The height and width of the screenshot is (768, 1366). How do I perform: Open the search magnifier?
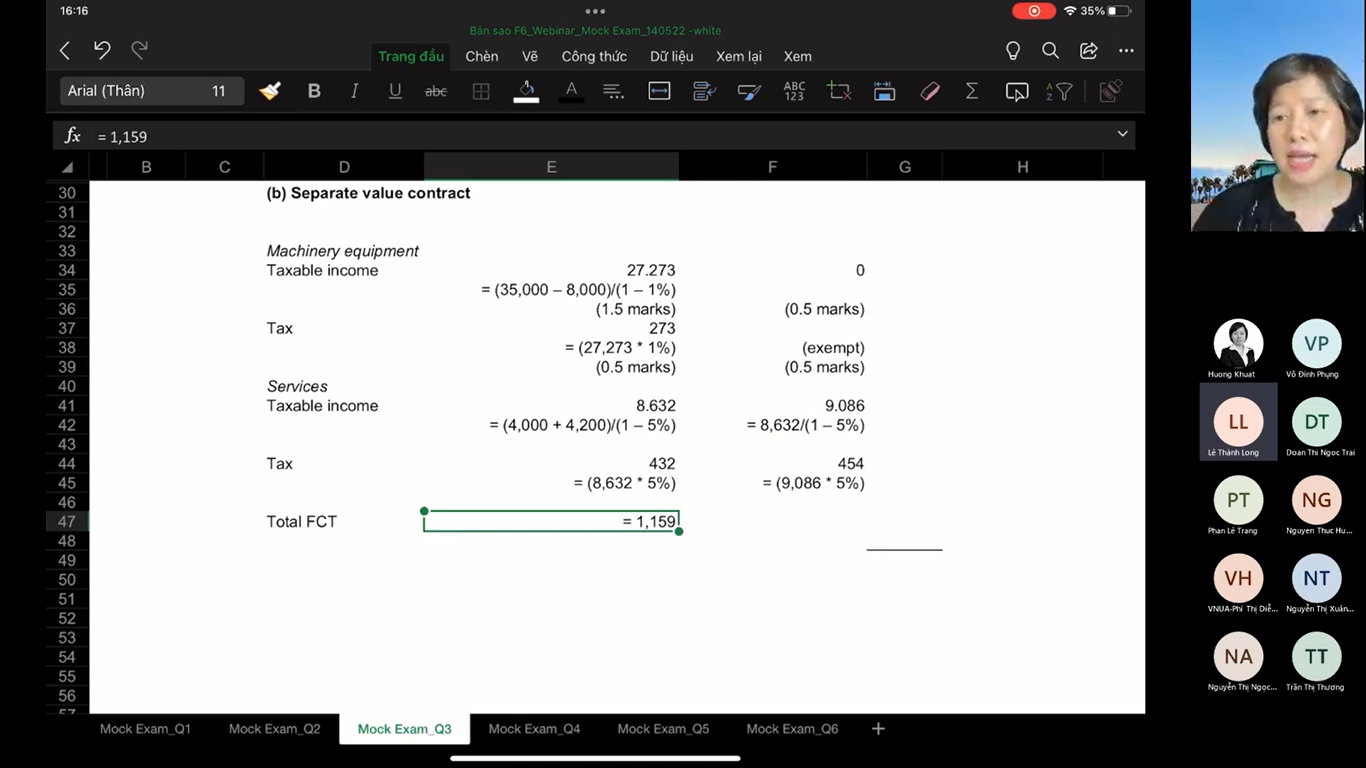(x=1050, y=50)
